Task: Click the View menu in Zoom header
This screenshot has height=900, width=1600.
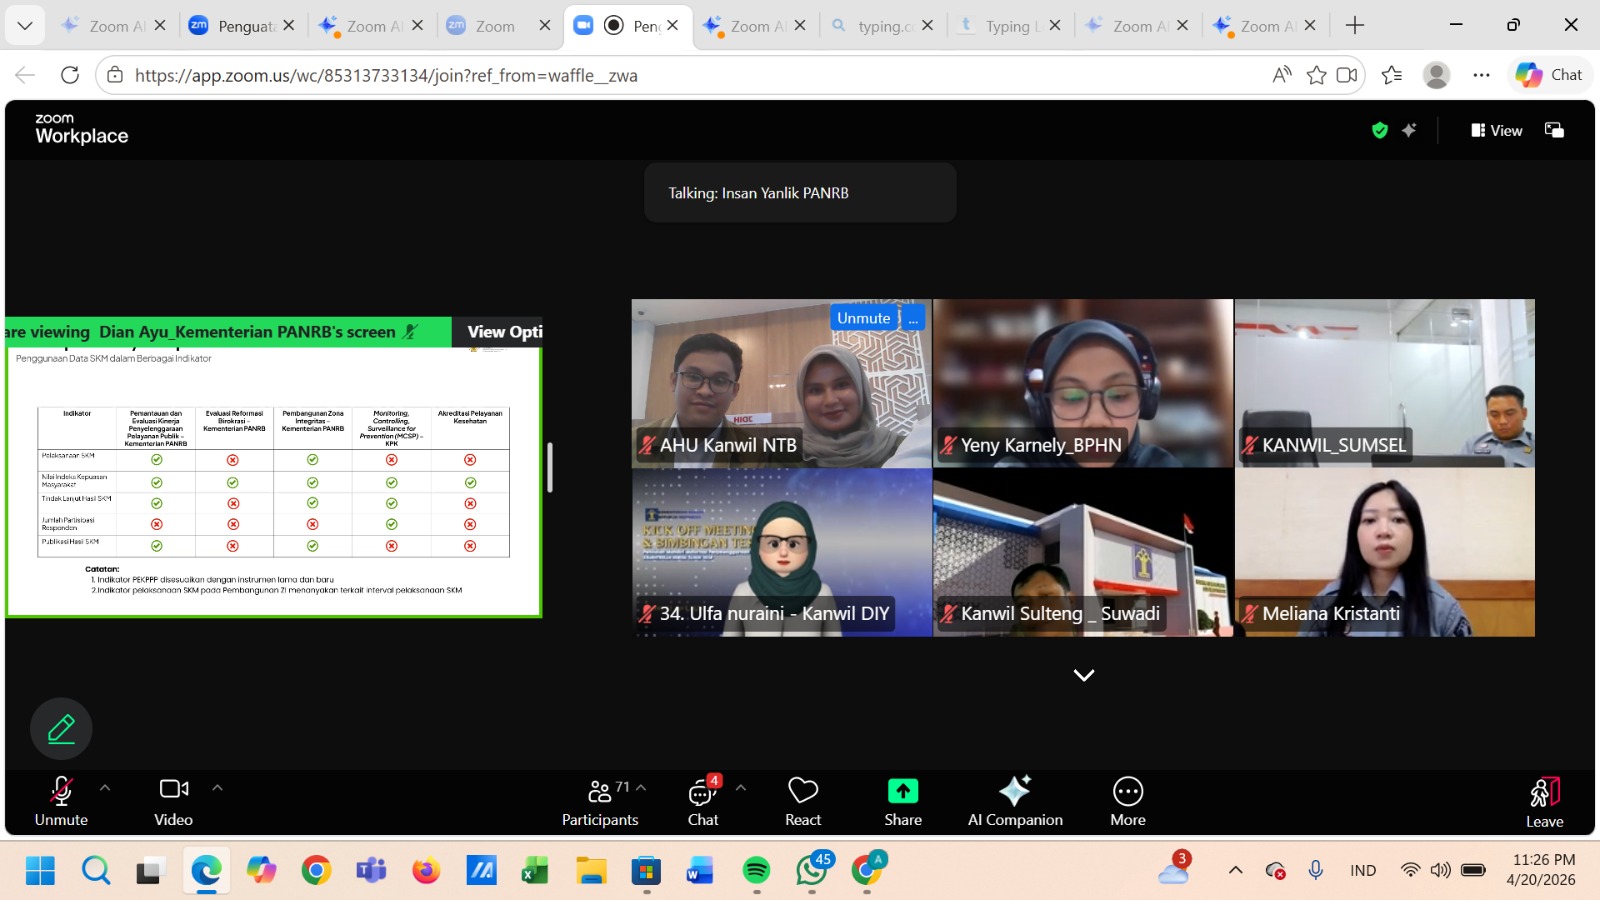Action: click(1497, 130)
